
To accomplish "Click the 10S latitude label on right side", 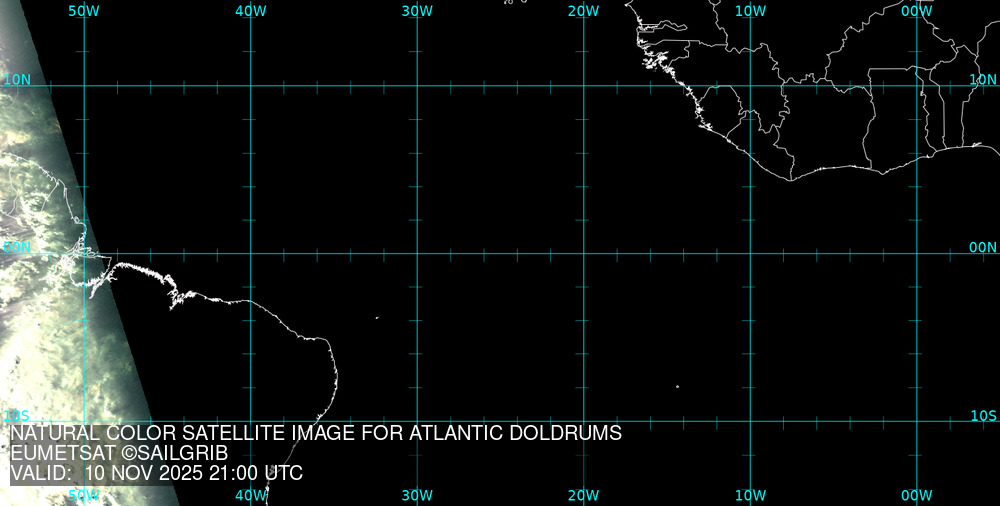I will [984, 415].
